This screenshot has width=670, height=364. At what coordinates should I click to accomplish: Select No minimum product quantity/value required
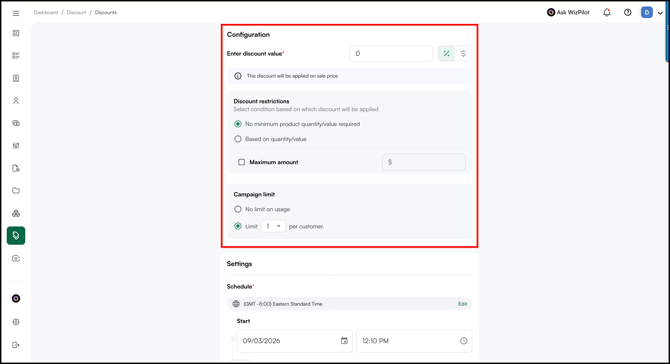238,124
